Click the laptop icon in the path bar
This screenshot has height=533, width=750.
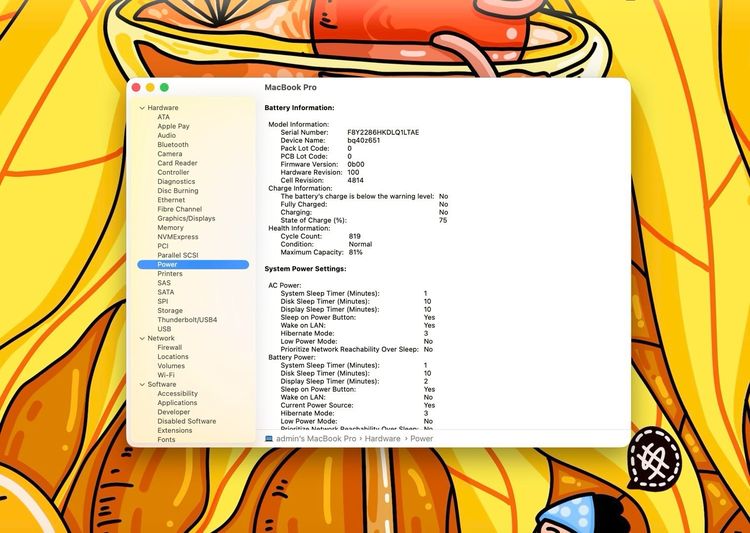point(269,439)
